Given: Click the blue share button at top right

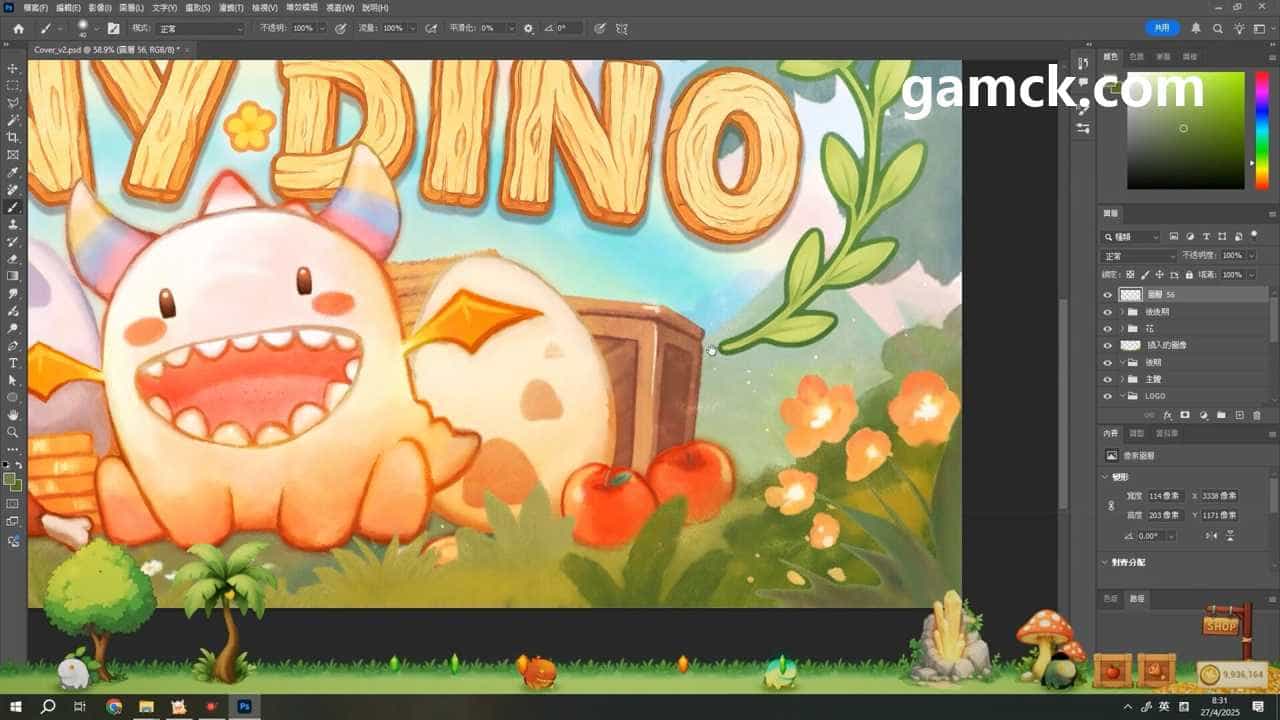Looking at the screenshot, I should click(x=1162, y=28).
